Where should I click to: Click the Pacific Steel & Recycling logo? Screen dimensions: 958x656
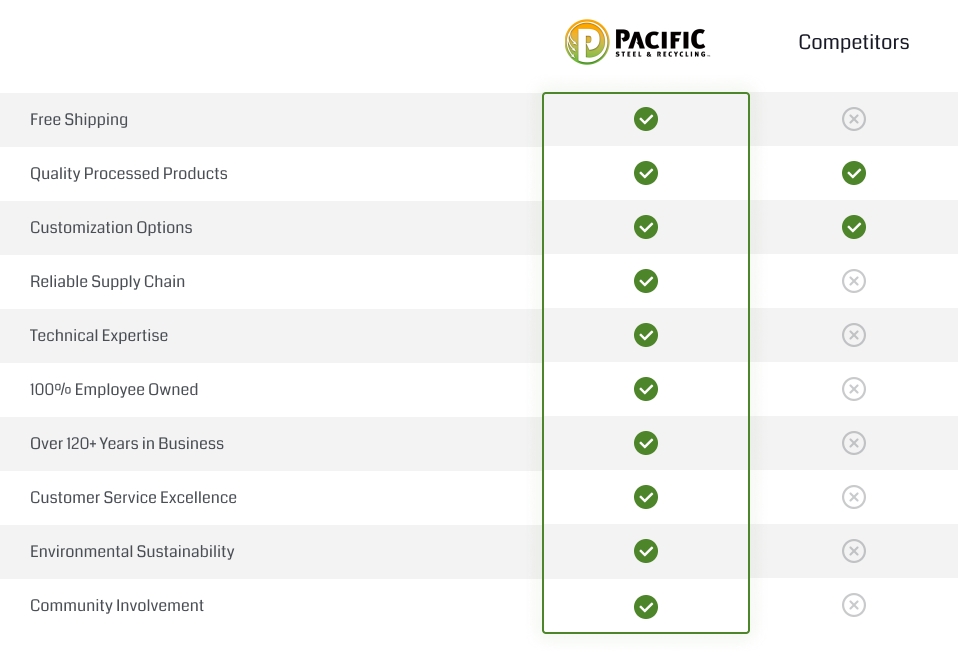coord(636,42)
